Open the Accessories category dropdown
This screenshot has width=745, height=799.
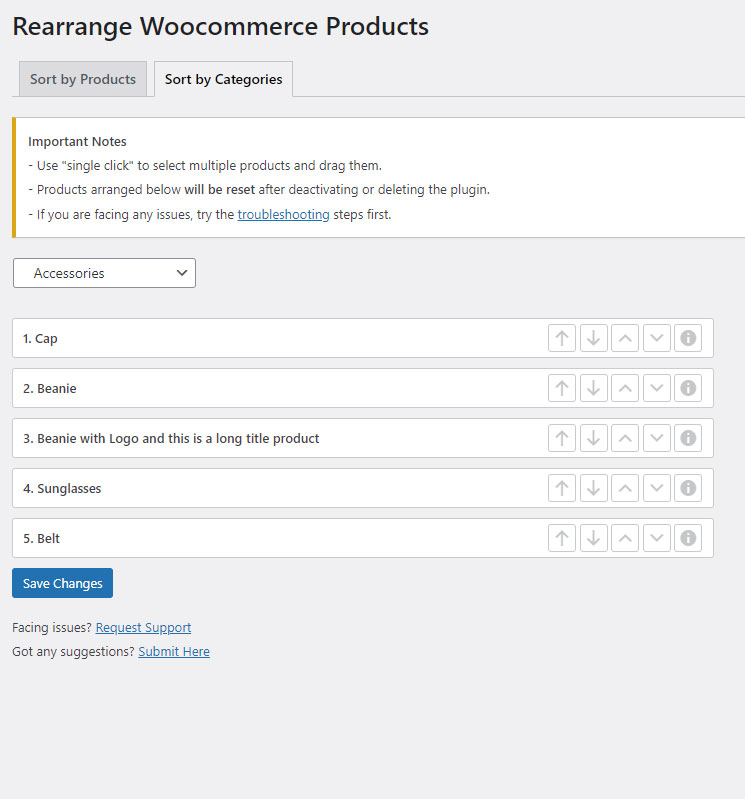[x=104, y=273]
